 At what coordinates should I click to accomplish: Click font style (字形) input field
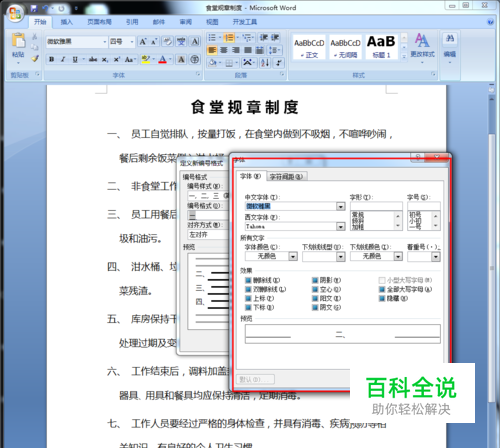pos(376,206)
